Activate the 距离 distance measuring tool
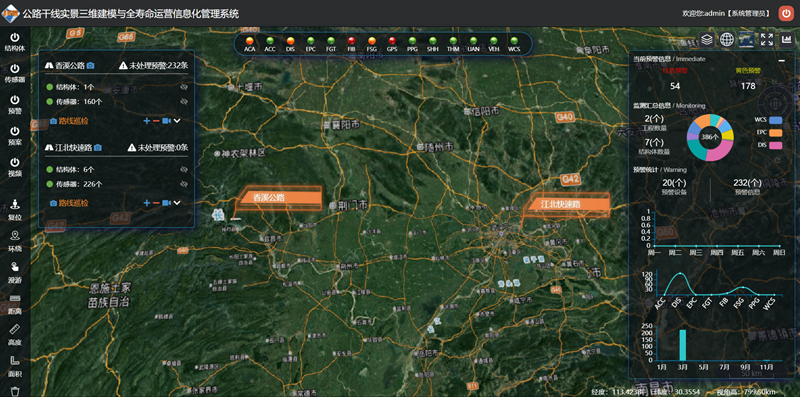This screenshot has width=800, height=397. pos(15,304)
